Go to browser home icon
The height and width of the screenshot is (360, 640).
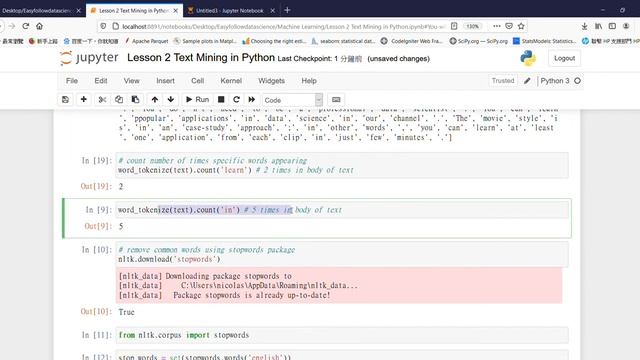(39, 26)
